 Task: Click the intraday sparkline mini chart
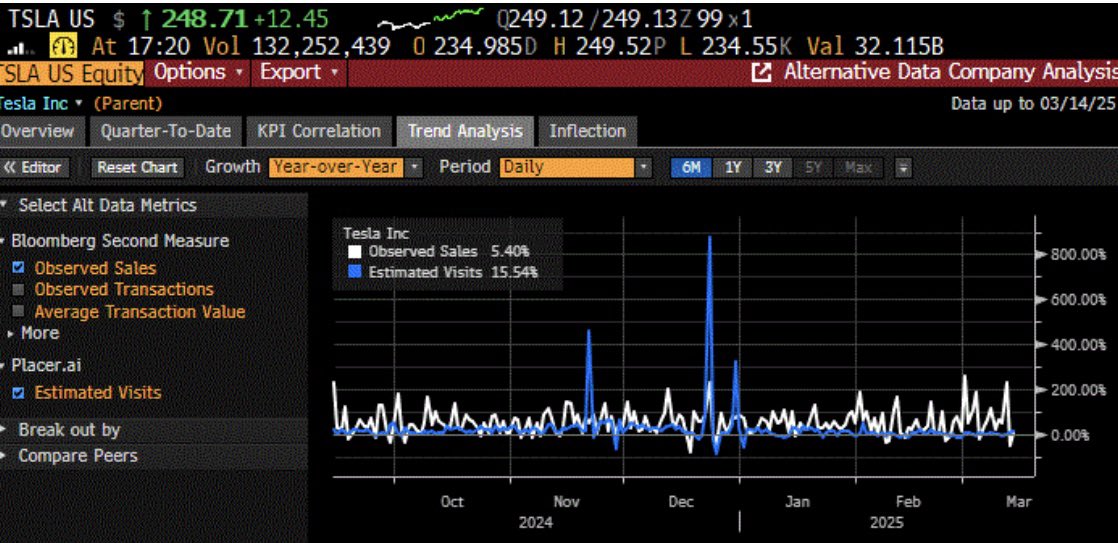click(430, 19)
